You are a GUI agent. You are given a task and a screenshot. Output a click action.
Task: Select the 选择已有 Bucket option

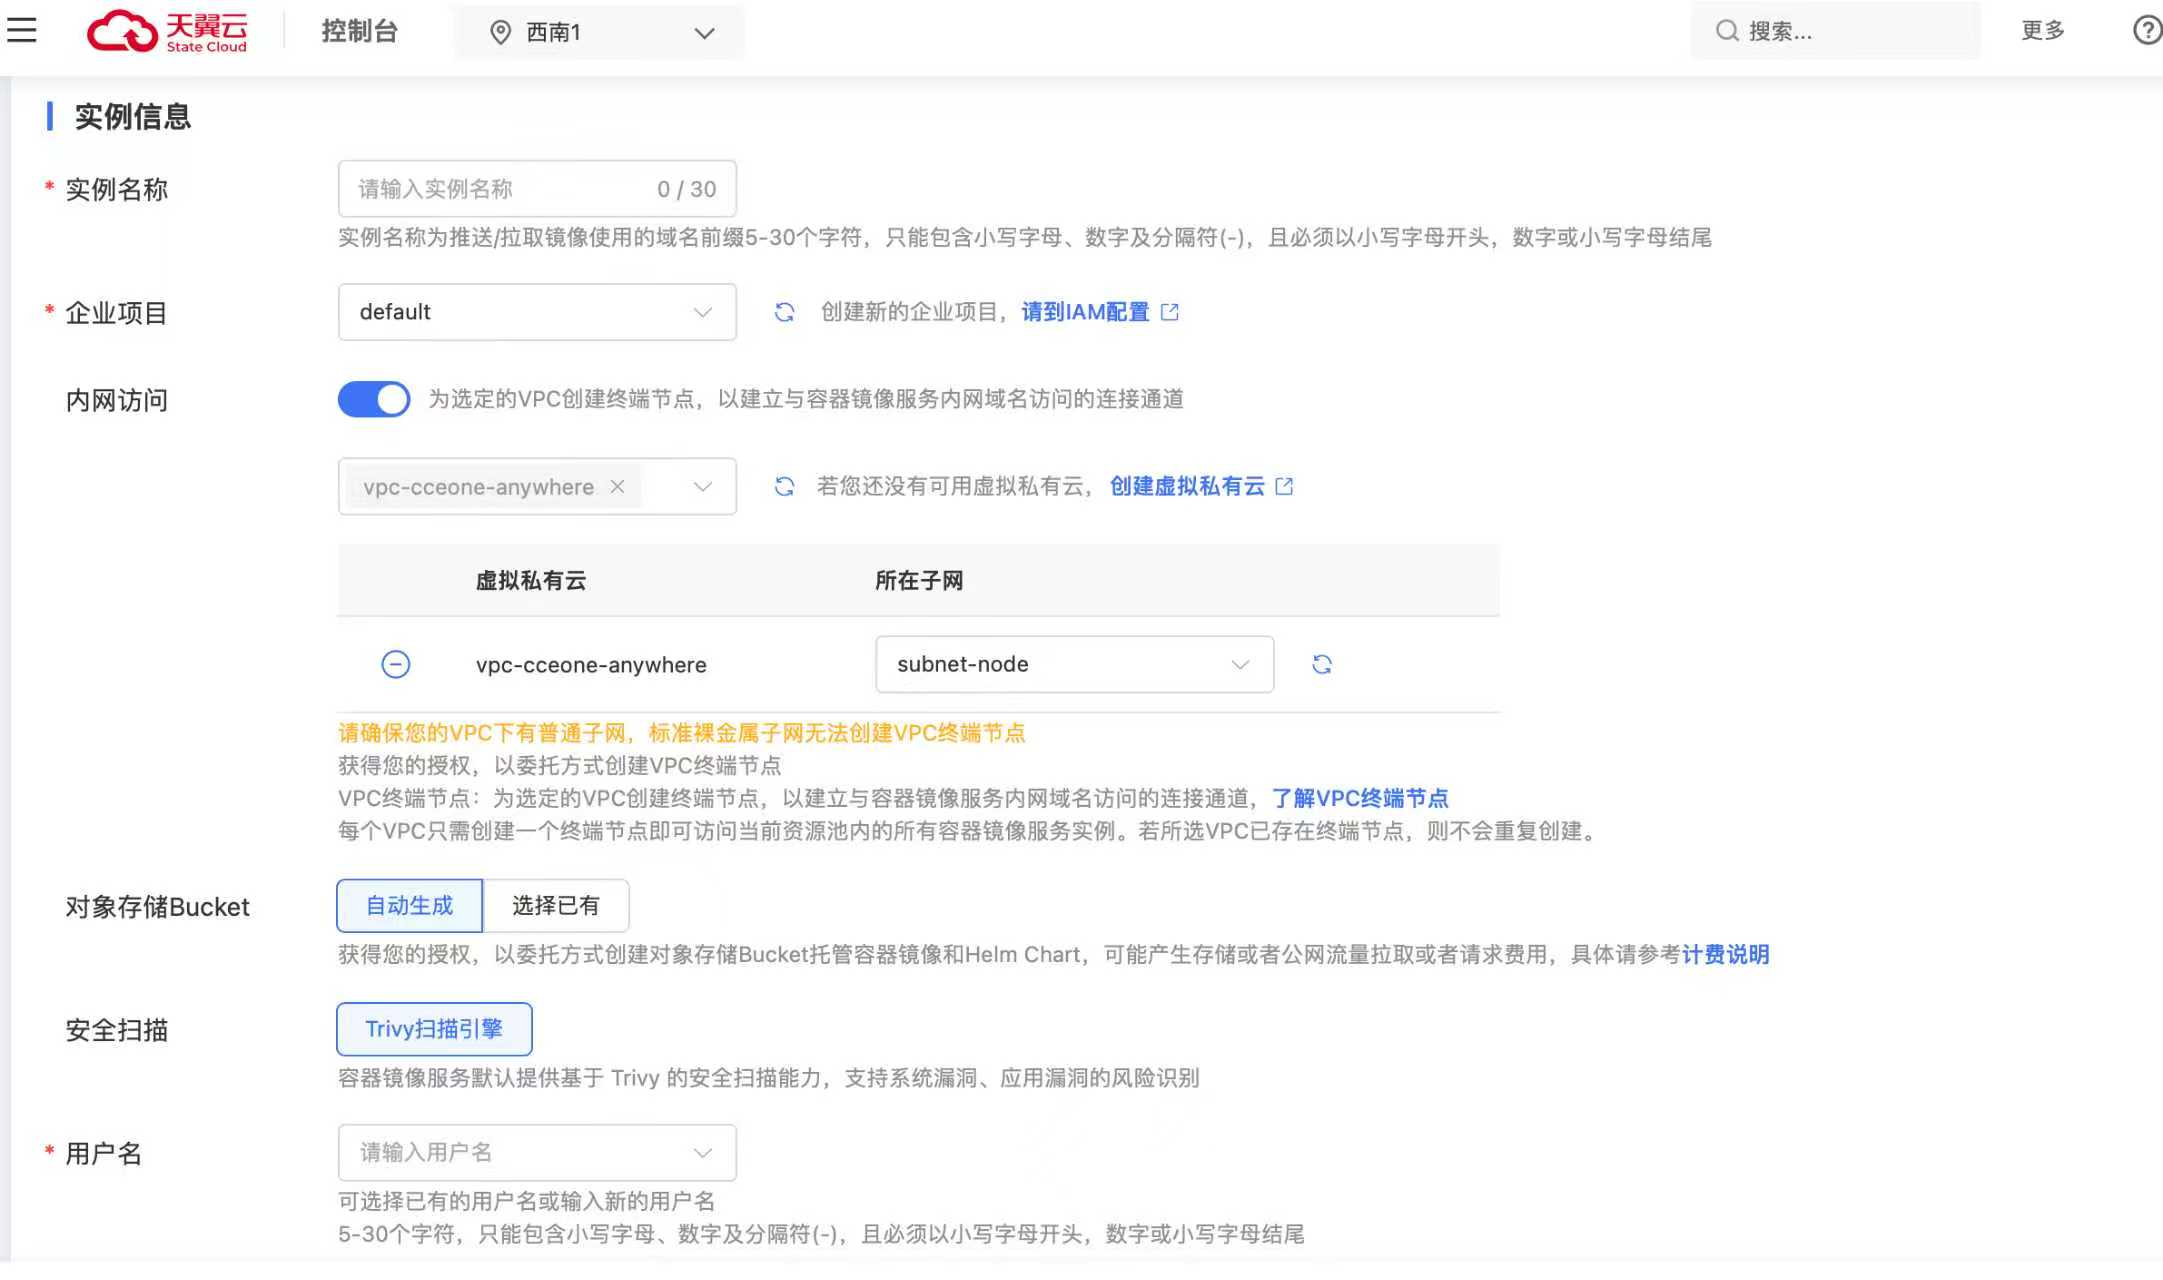(556, 906)
